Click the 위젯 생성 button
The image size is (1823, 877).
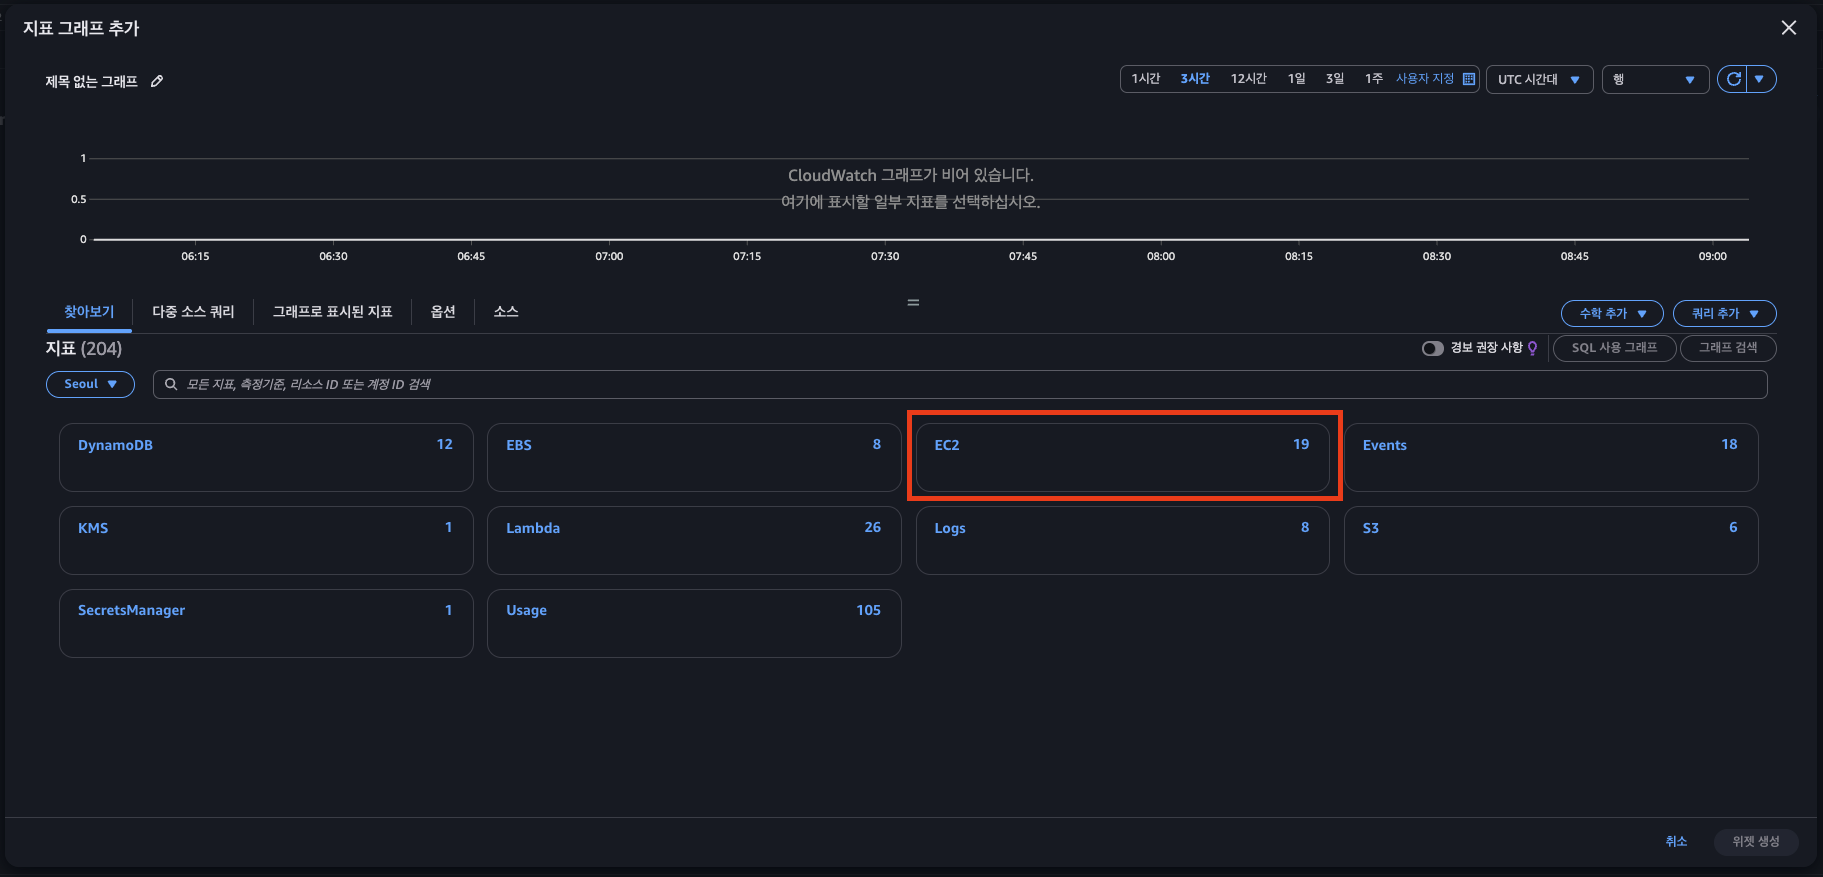[1756, 842]
